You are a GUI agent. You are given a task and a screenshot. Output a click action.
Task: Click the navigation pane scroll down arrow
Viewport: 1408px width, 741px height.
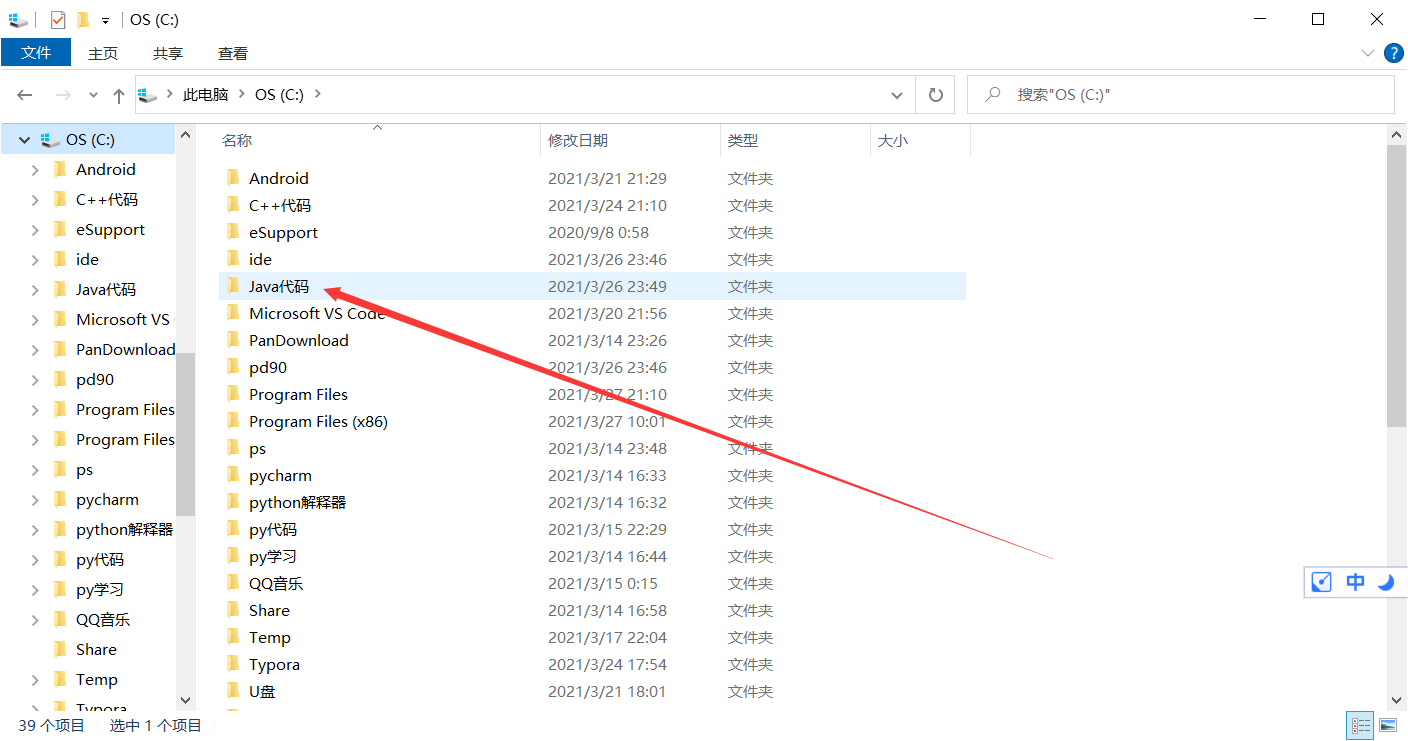pos(185,700)
